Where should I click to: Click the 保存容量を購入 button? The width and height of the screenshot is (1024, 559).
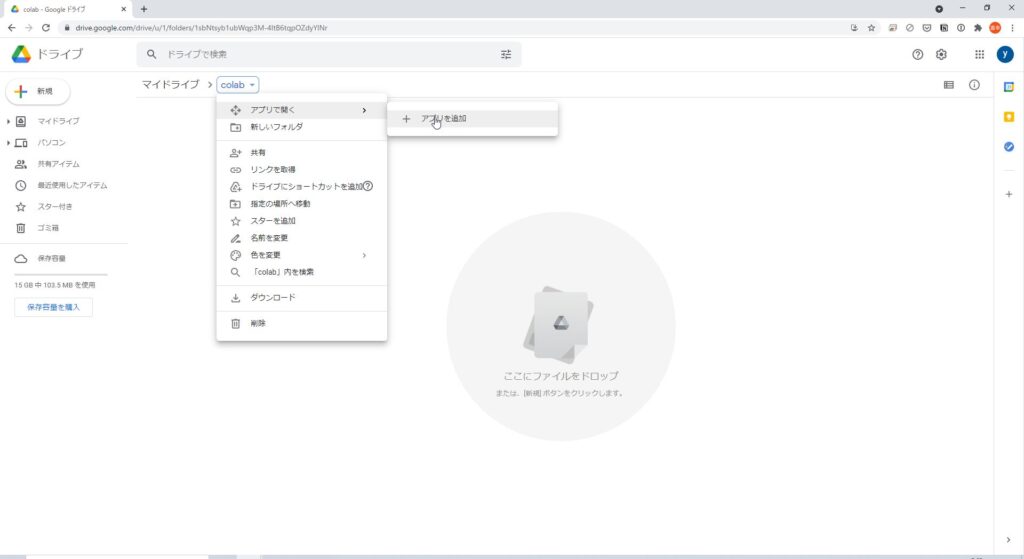tap(54, 306)
